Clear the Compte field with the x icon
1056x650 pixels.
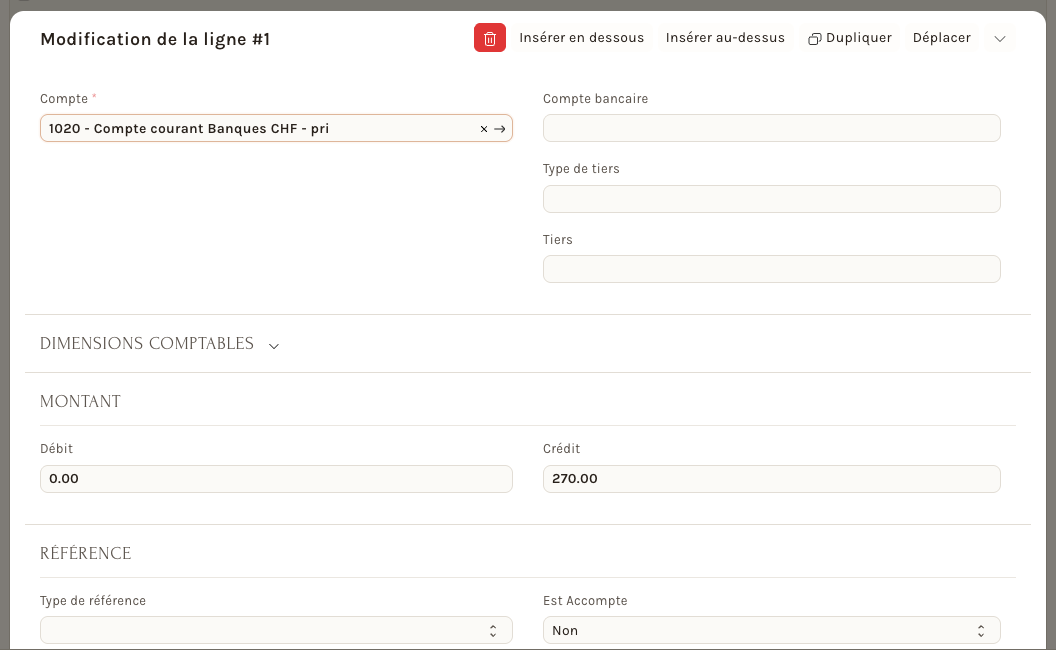(x=484, y=129)
